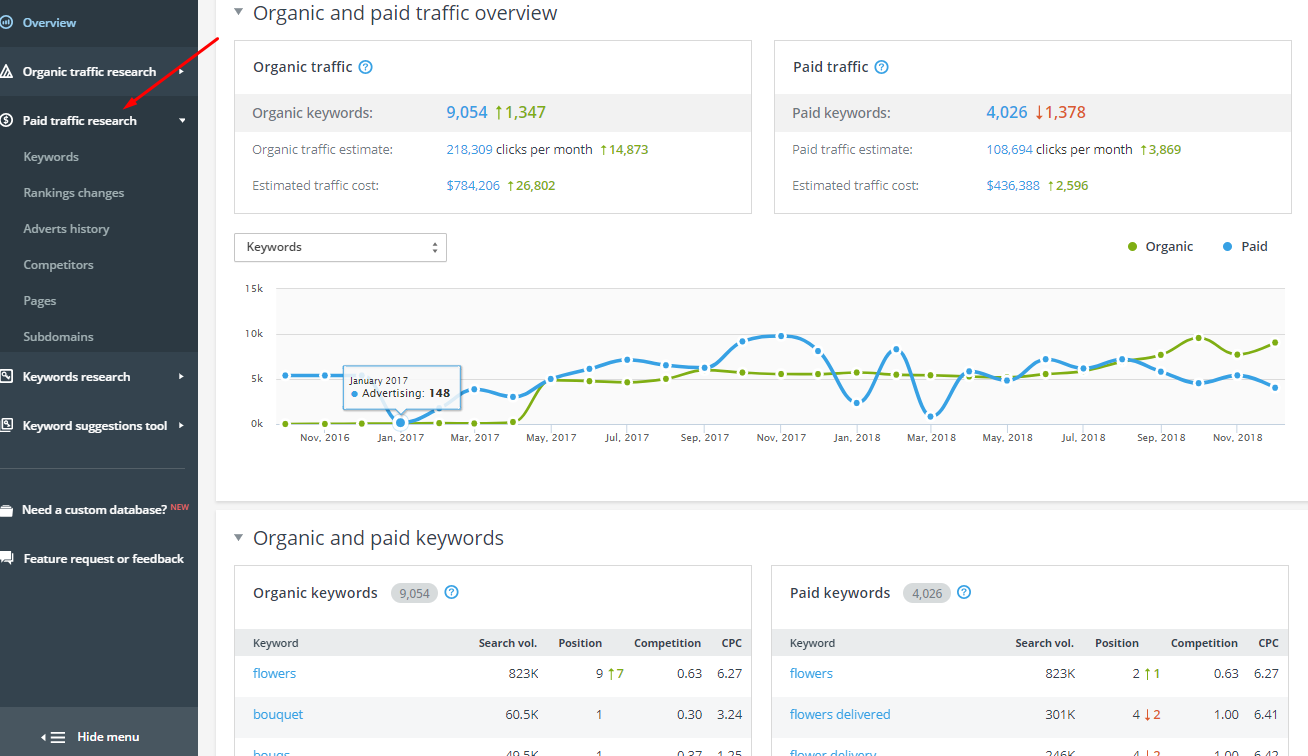The height and width of the screenshot is (756, 1308).
Task: Collapse Paid traffic research submenu arrow
Action: point(182,121)
